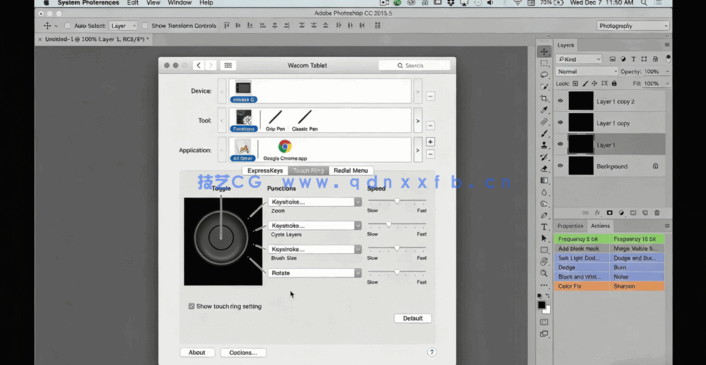Open the Auto Select Layer dropdown

click(x=123, y=26)
